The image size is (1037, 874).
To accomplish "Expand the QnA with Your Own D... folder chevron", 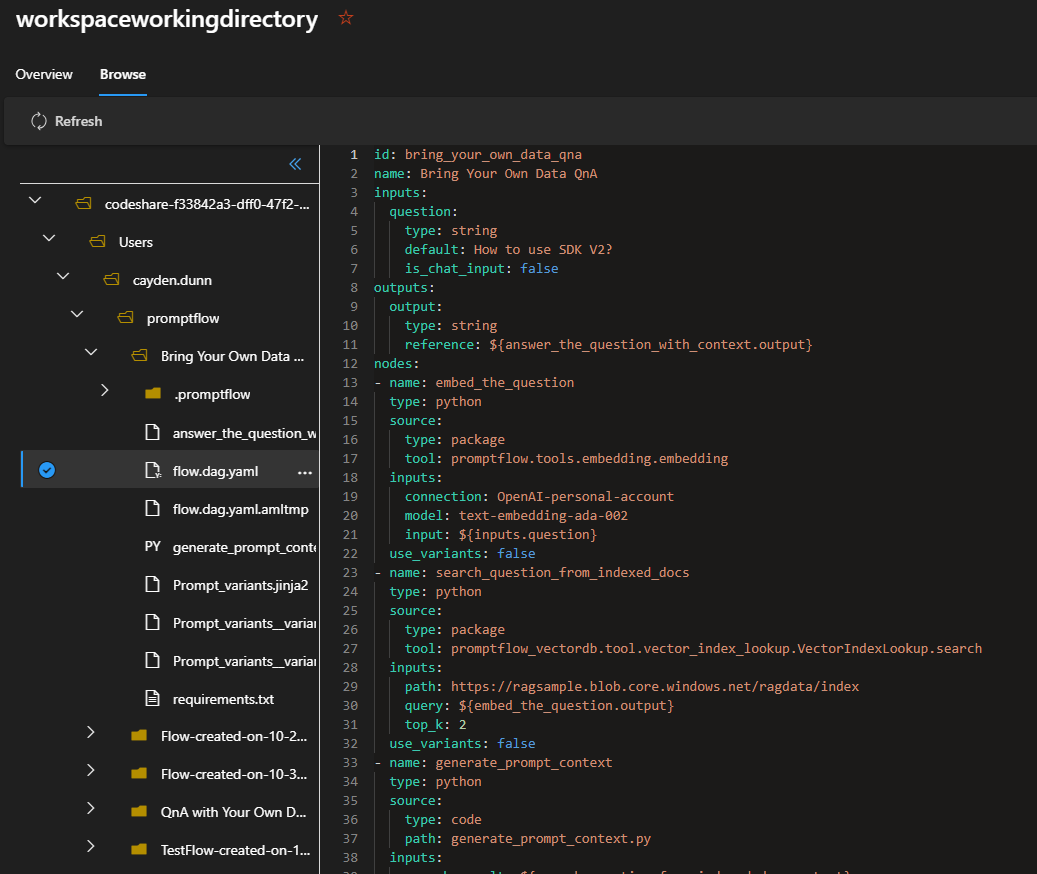I will (91, 808).
